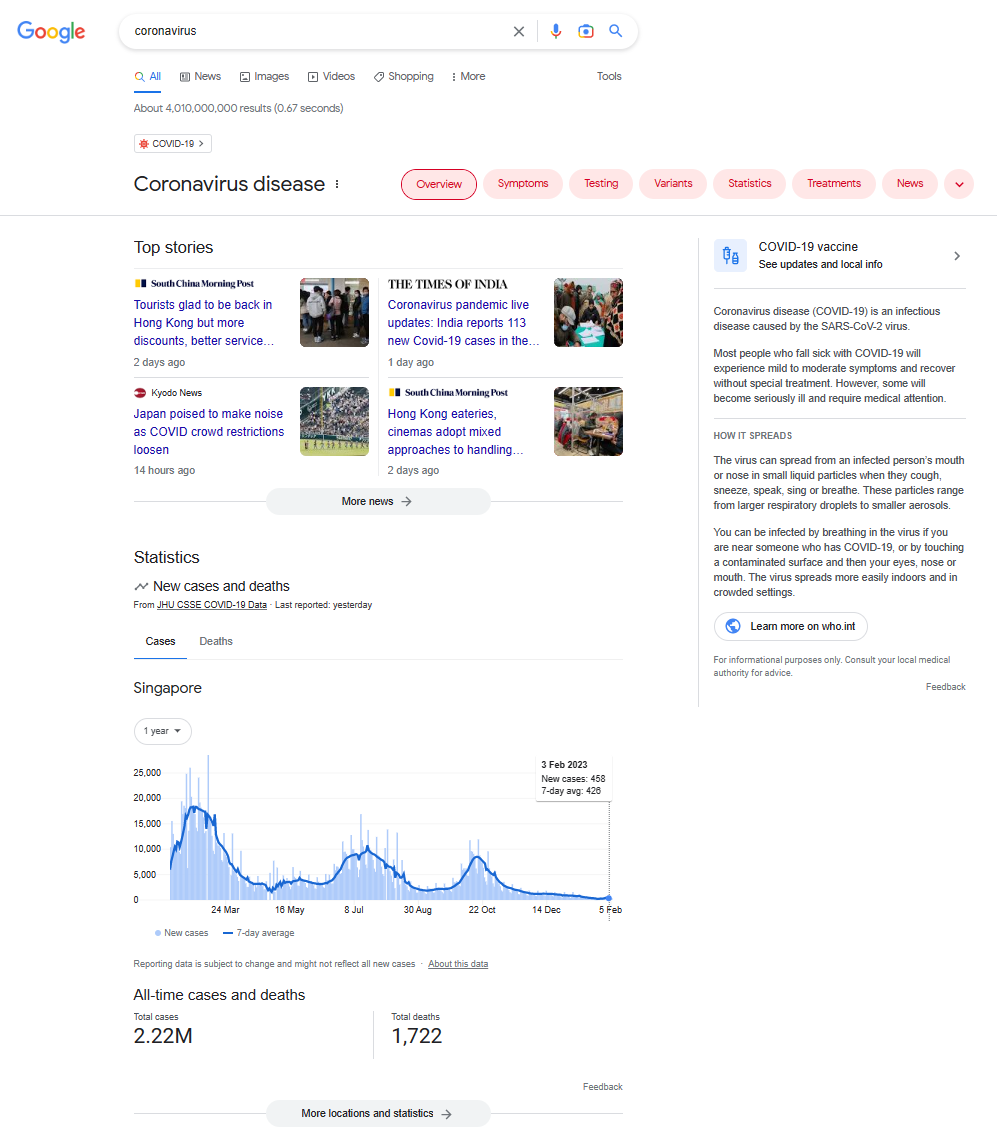Click the Google logo
Viewport: 997px width, 1138px height.
pyautogui.click(x=51, y=31)
